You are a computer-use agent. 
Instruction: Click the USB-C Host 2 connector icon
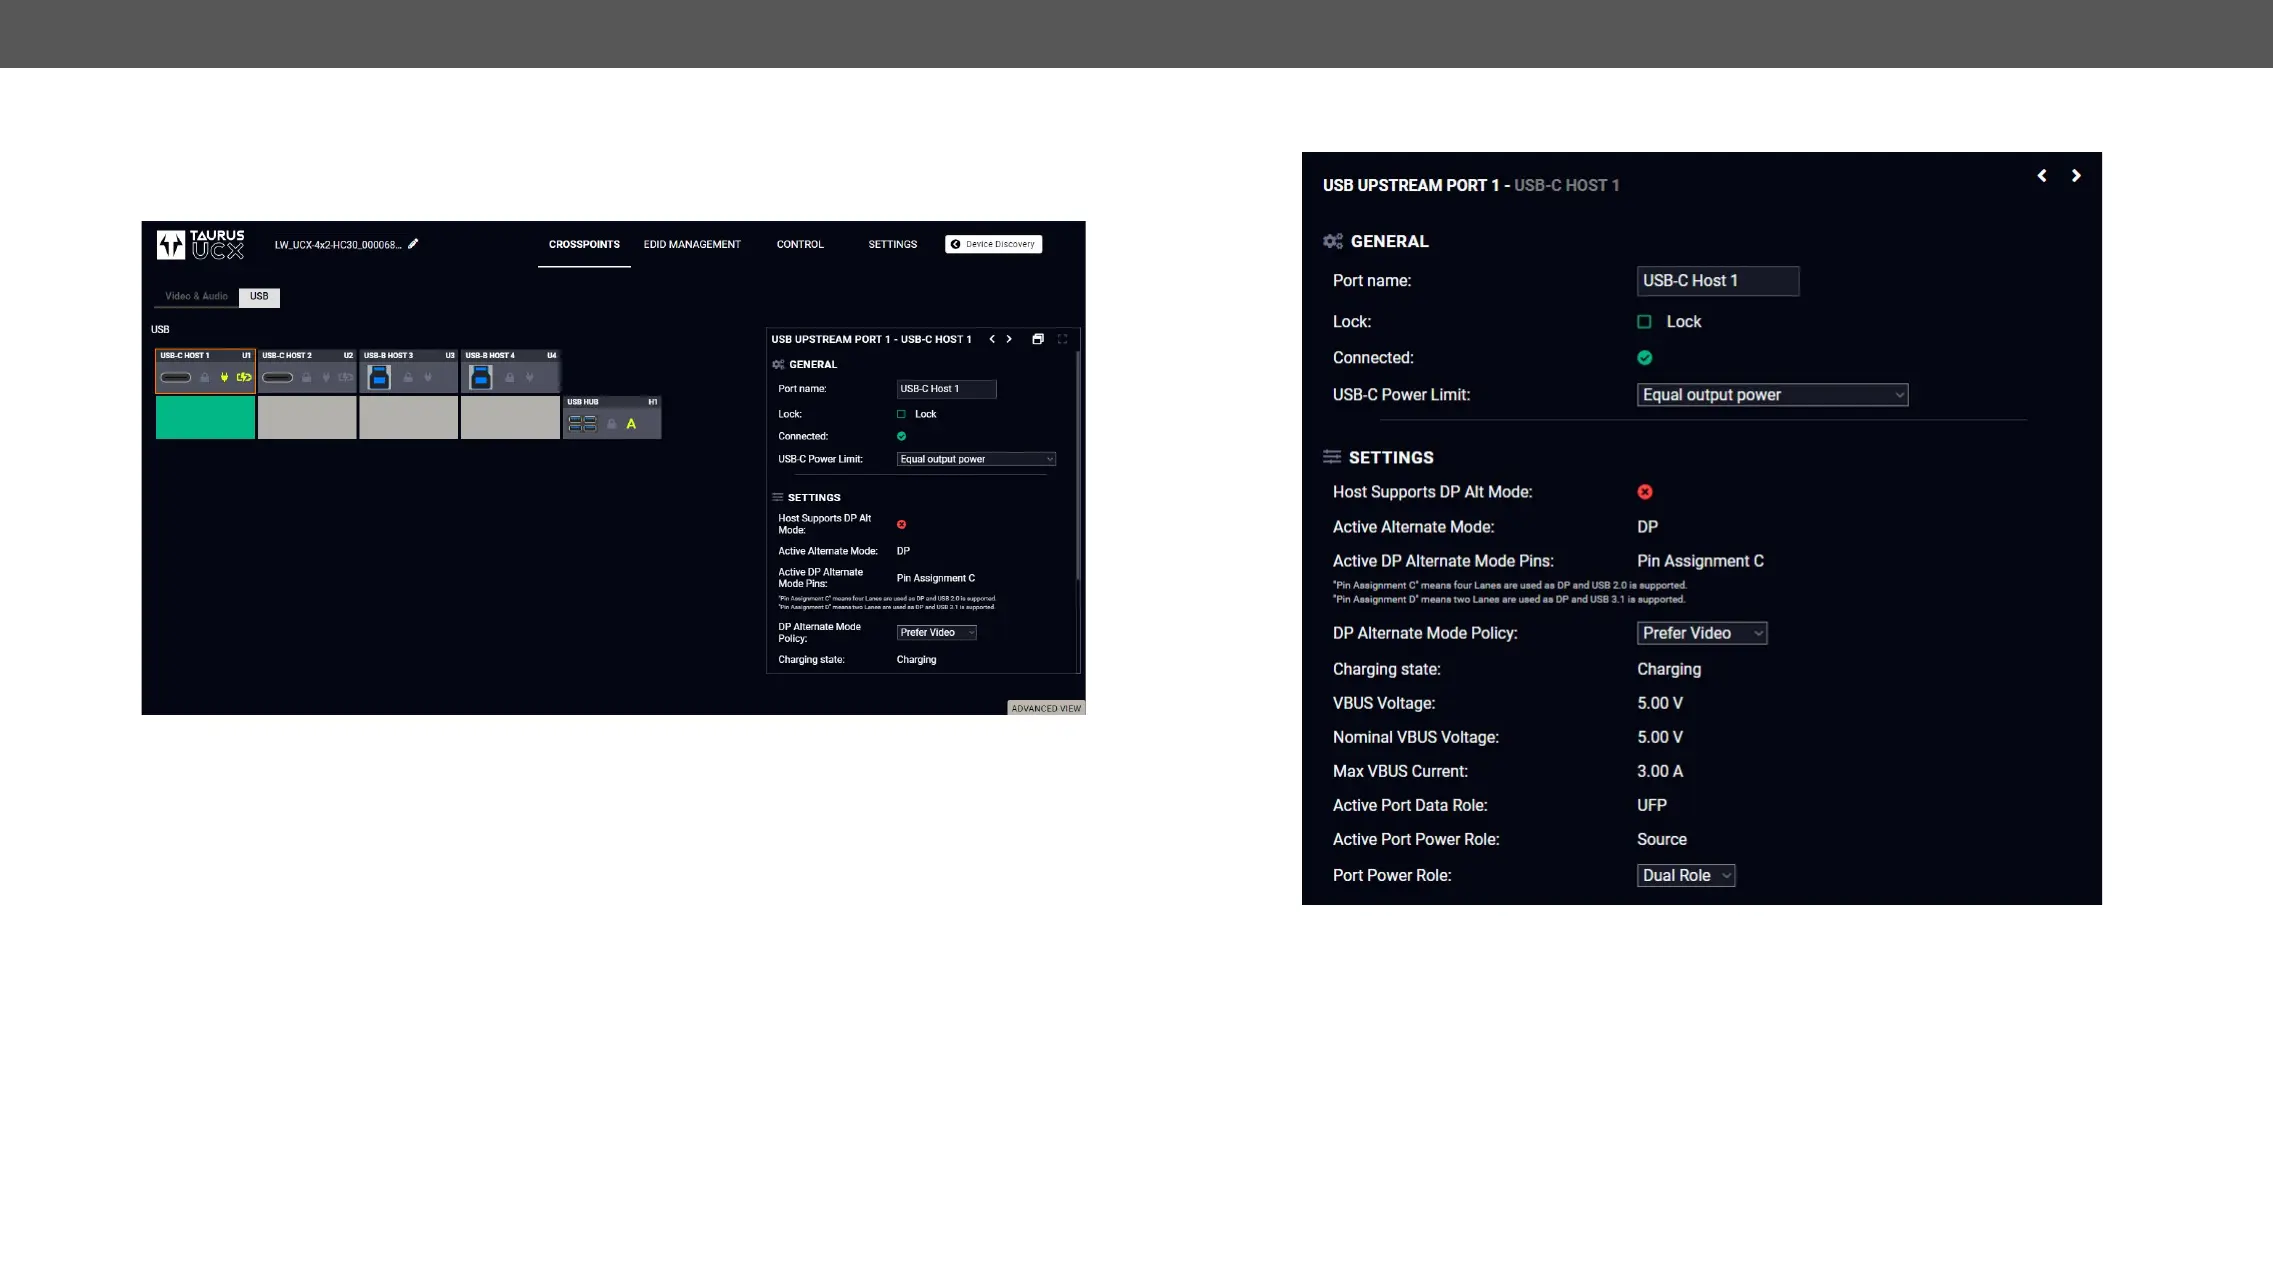tap(278, 378)
